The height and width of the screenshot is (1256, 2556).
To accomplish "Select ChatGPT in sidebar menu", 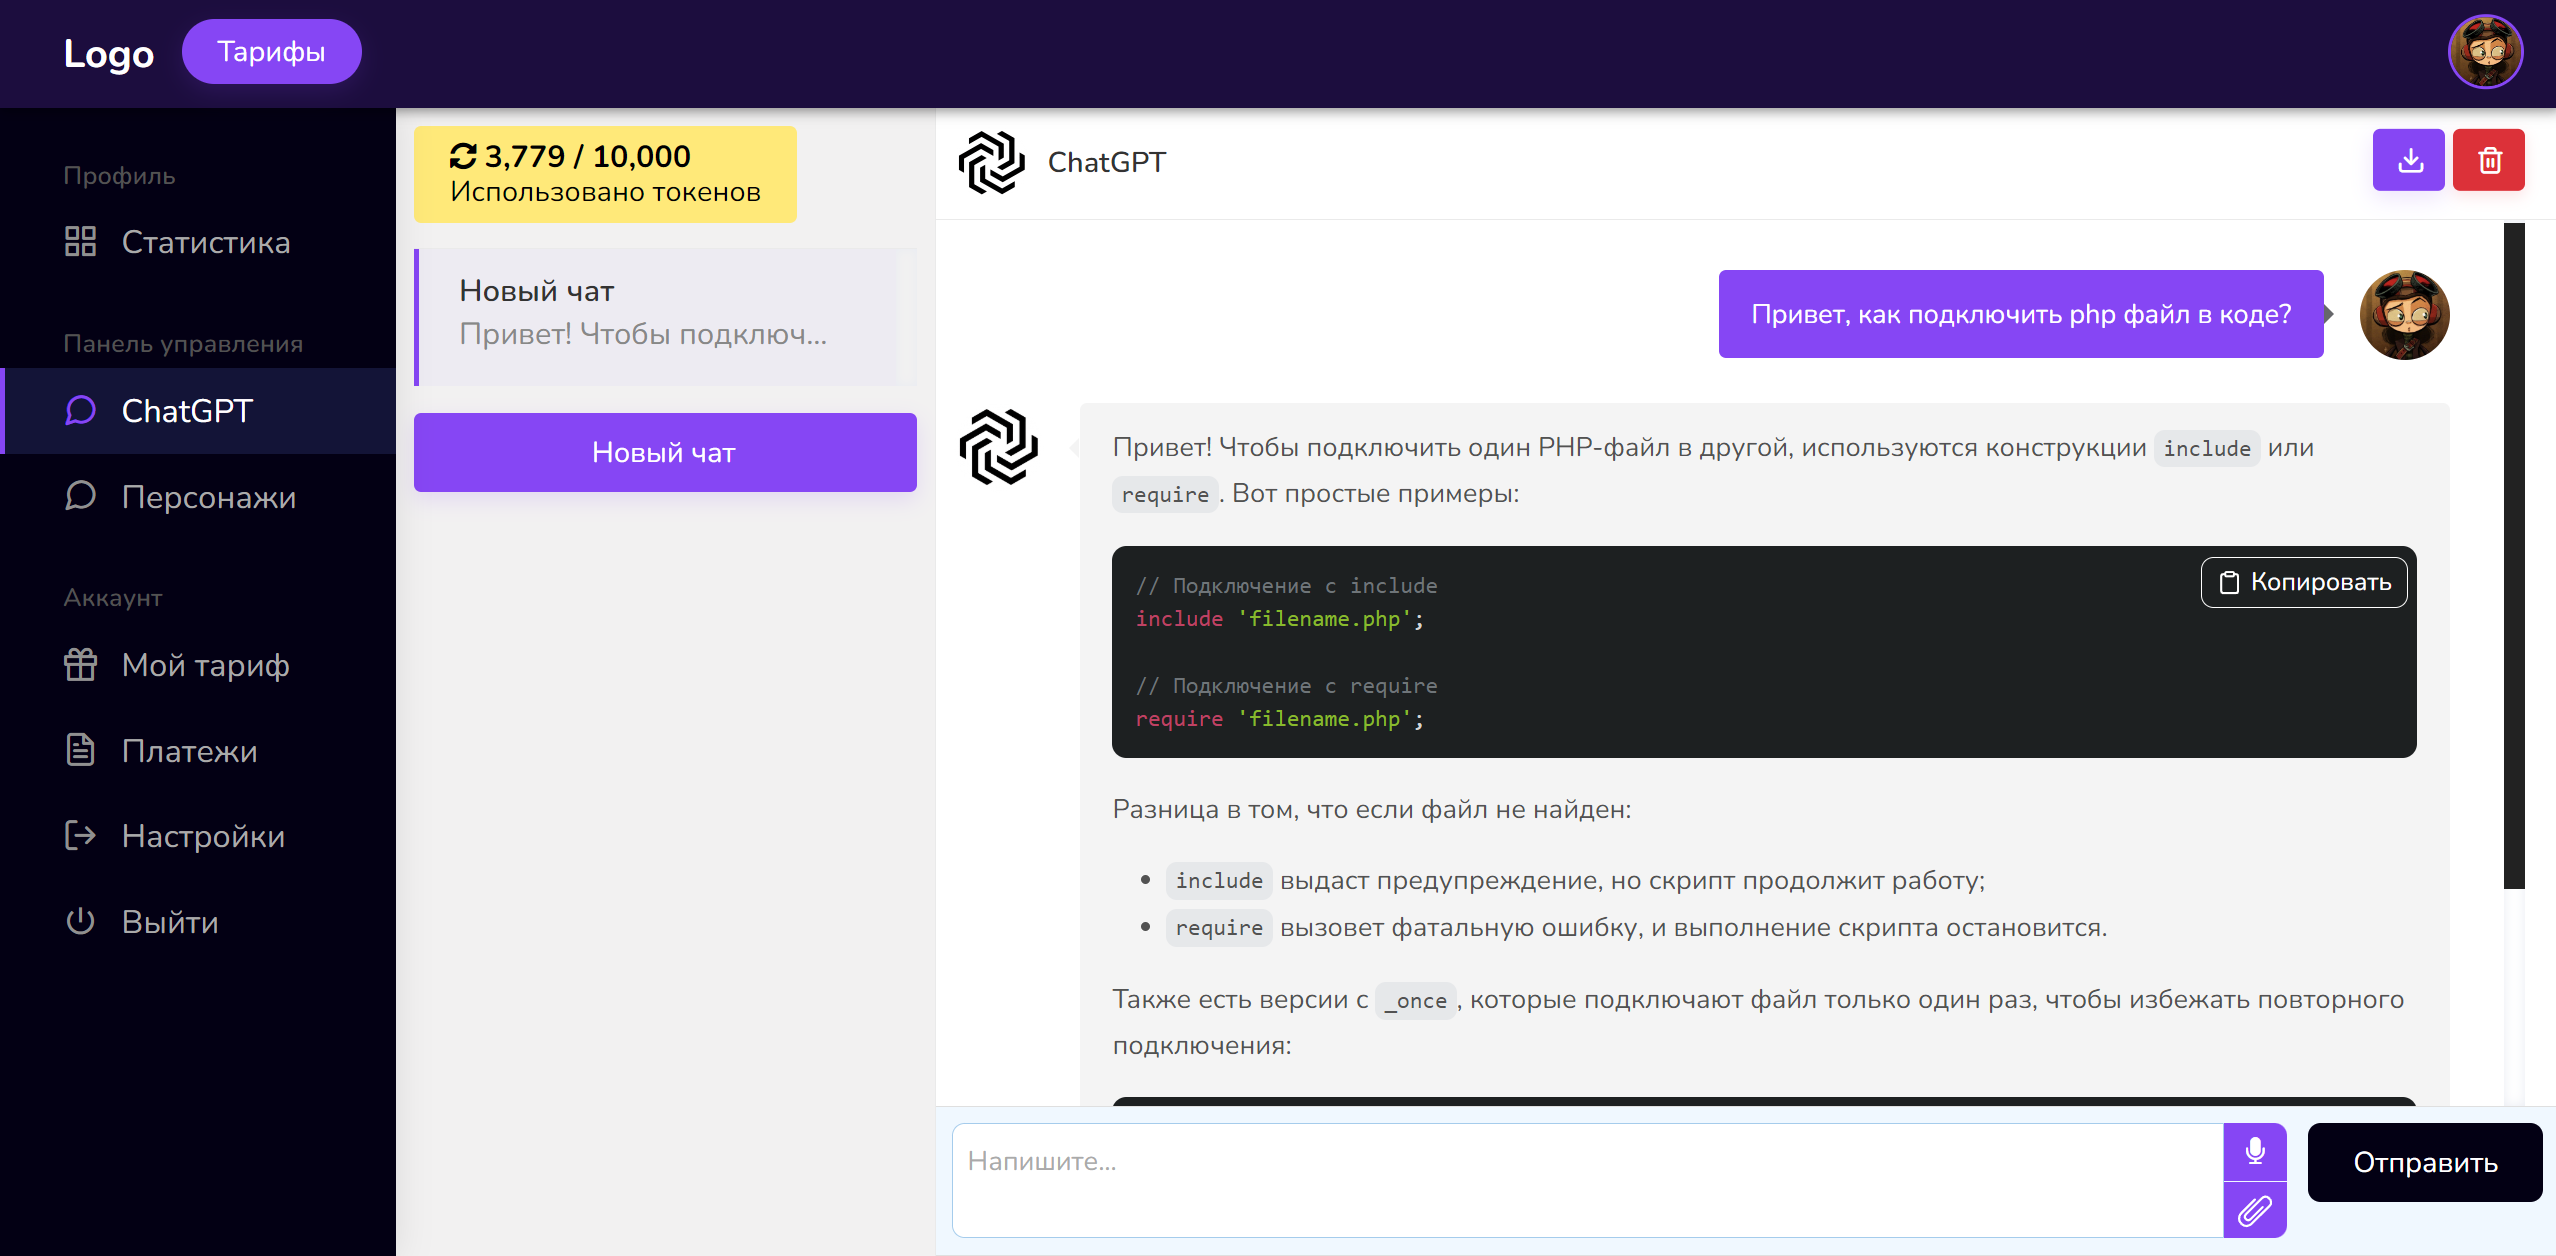I will pos(187,411).
